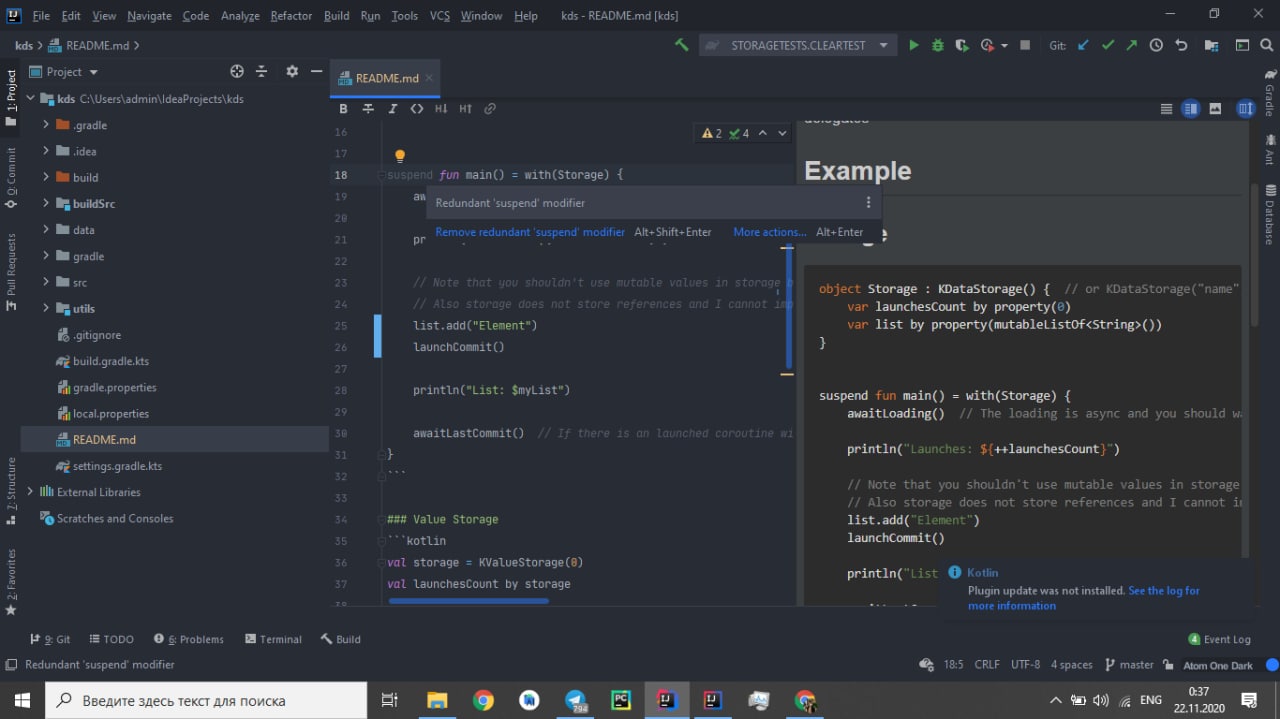Run with profiler icon
This screenshot has height=719, width=1280.
pyautogui.click(x=987, y=45)
